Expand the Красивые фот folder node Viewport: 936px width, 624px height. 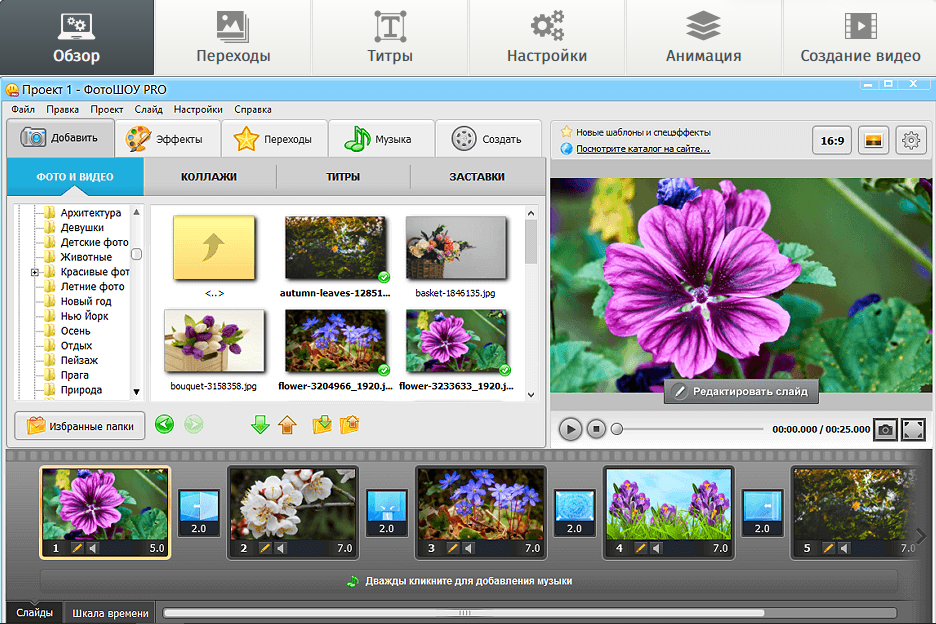(35, 272)
